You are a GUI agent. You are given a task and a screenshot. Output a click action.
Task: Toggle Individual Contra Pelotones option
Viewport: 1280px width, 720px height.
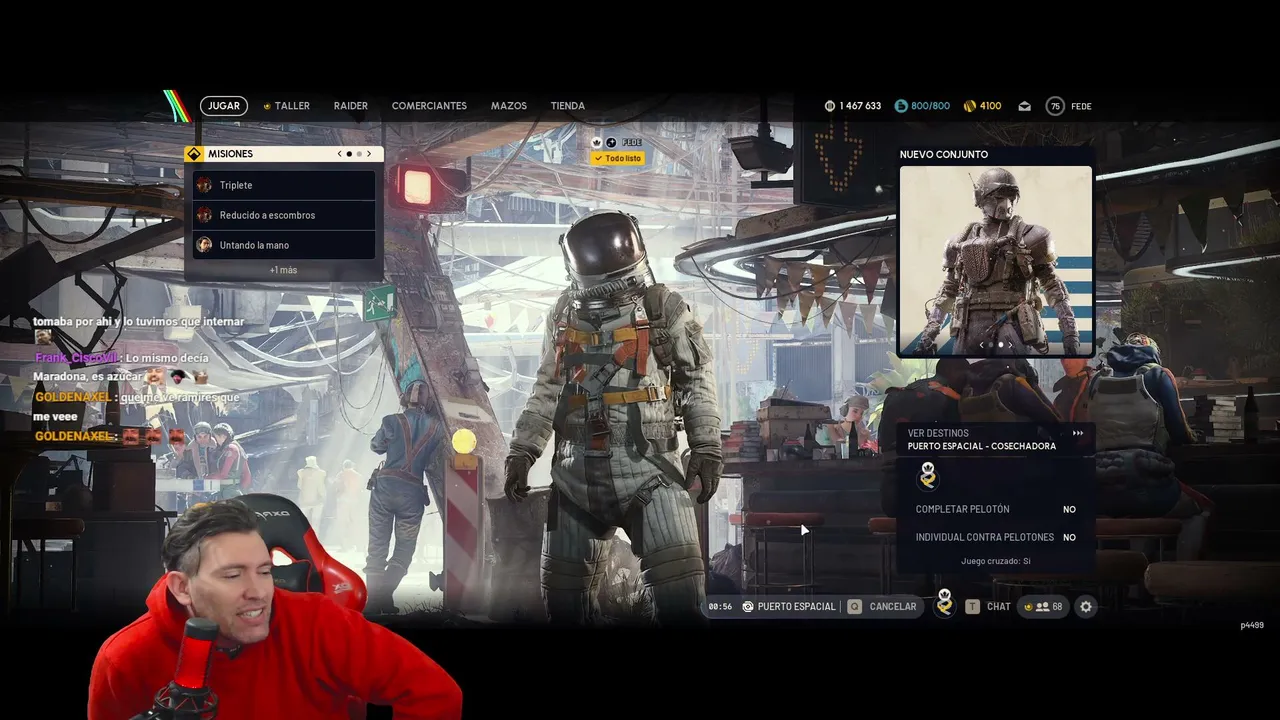click(x=995, y=537)
